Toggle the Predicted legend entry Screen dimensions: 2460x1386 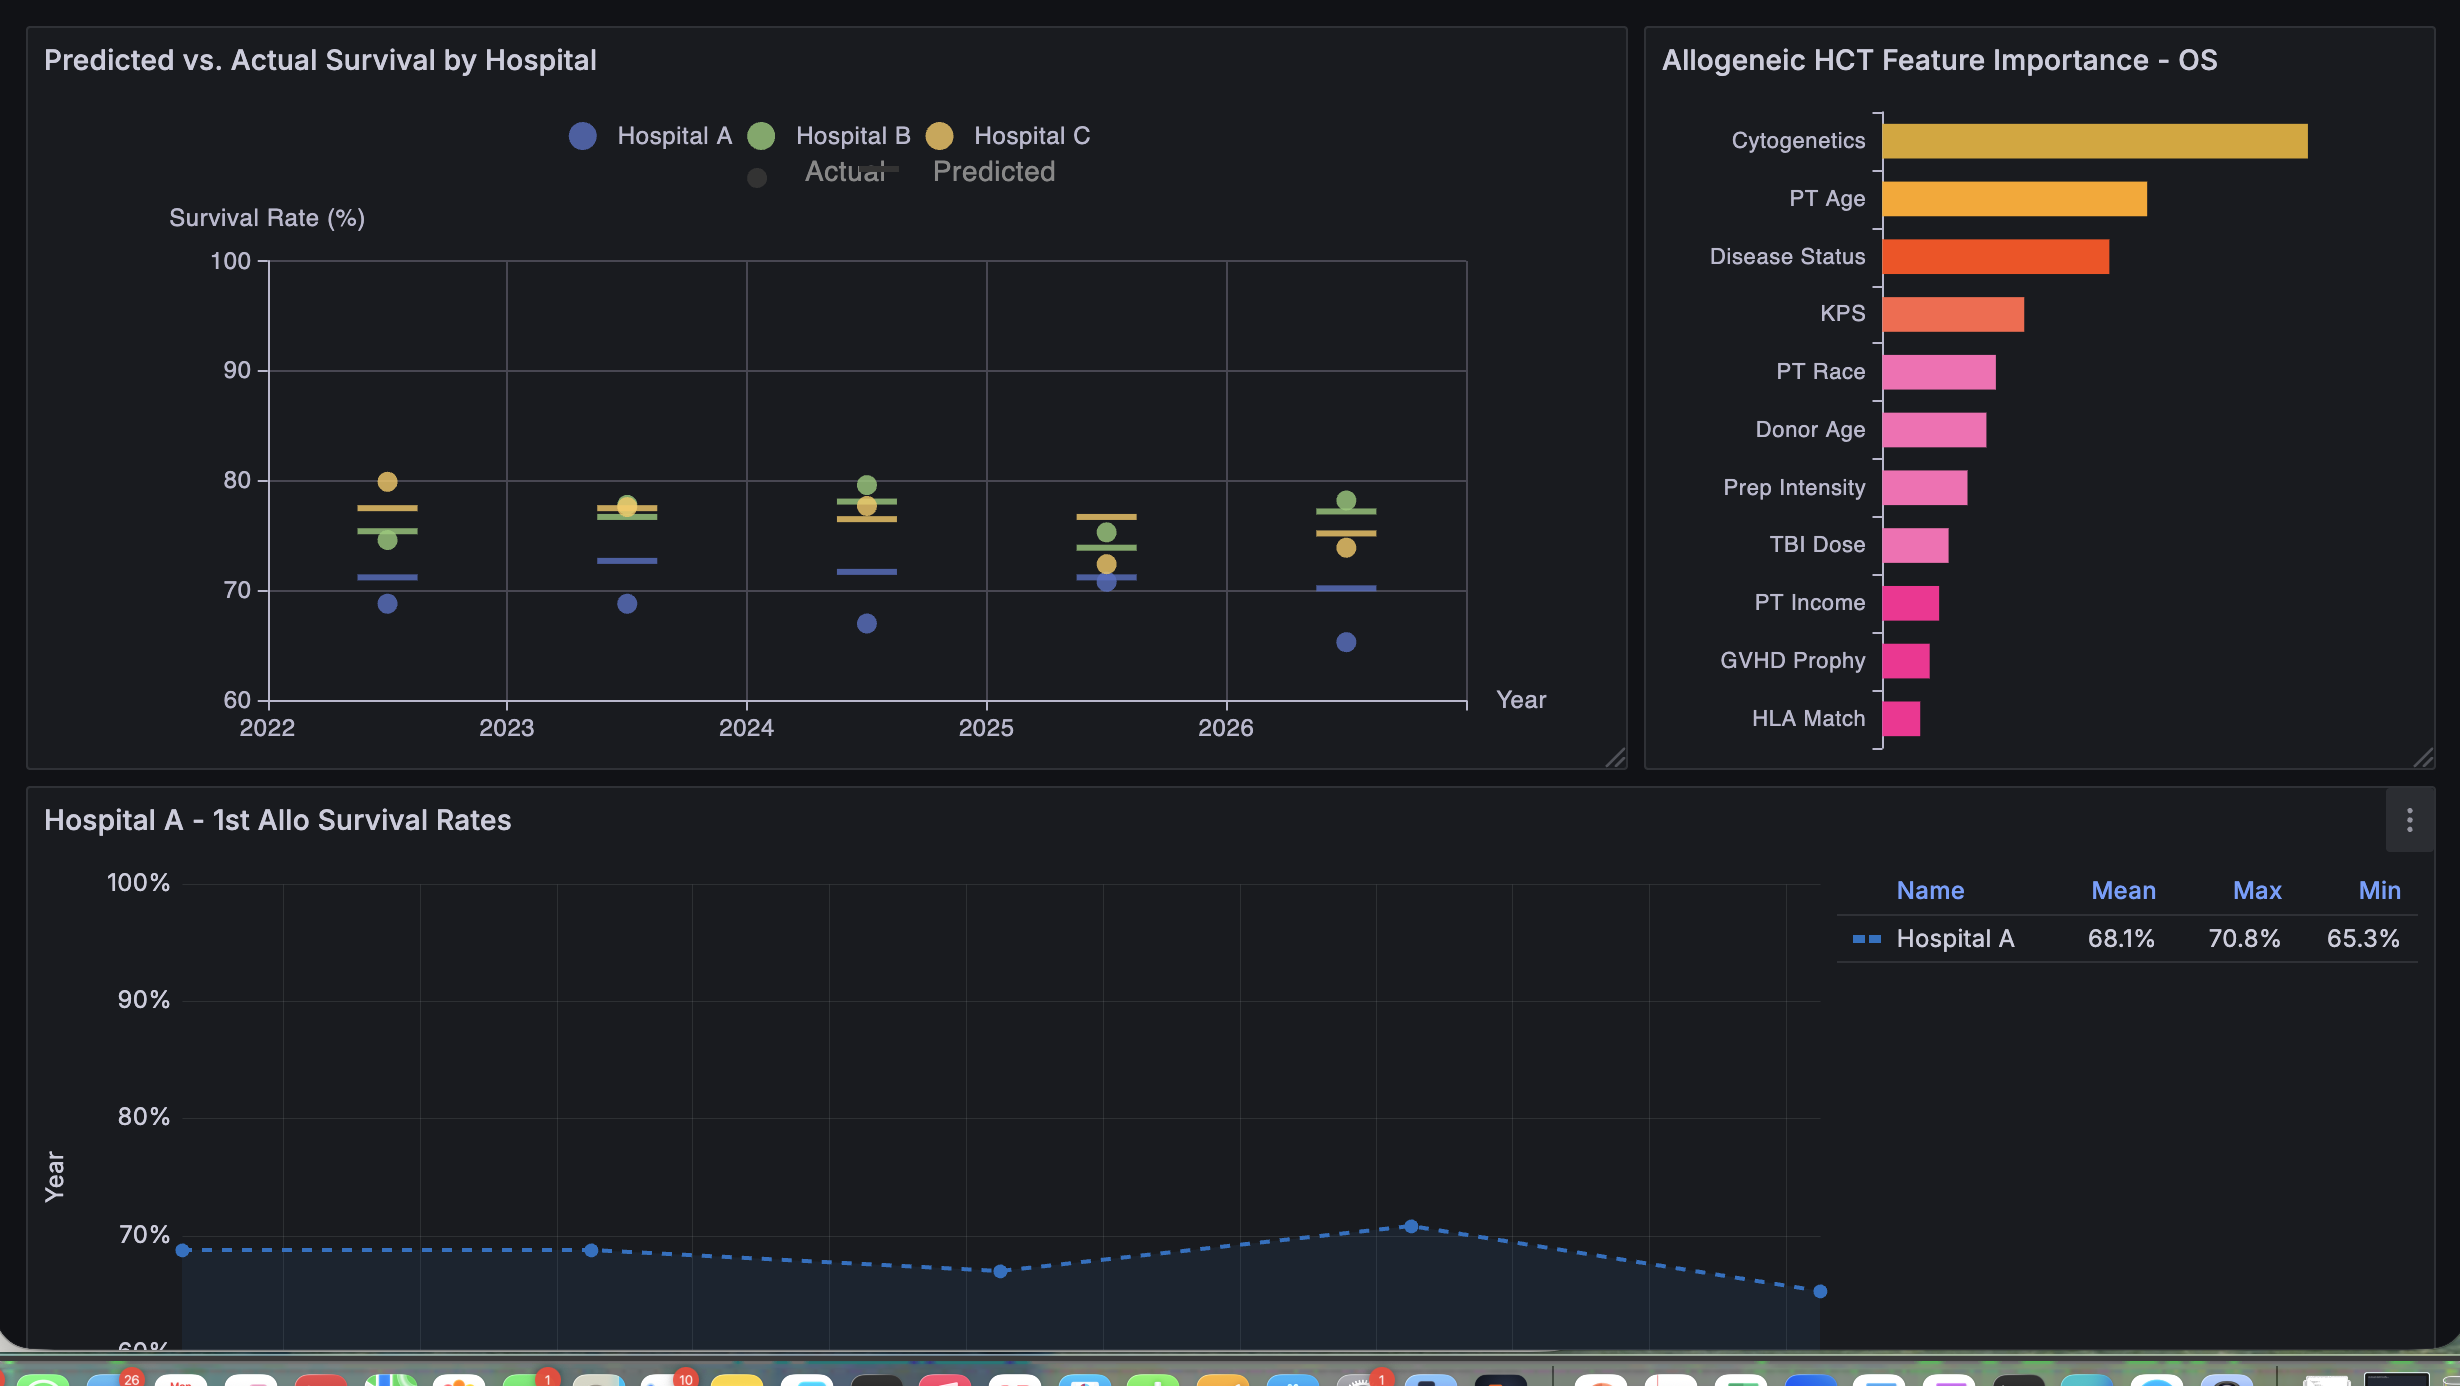click(x=993, y=171)
